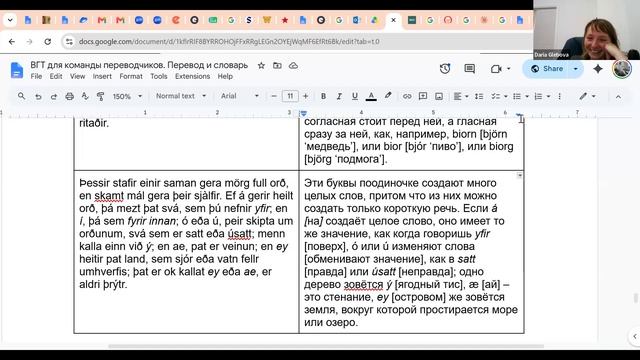This screenshot has width=640, height=360.
Task: Click the underlined word зовётся
Action: pyautogui.click(x=363, y=284)
